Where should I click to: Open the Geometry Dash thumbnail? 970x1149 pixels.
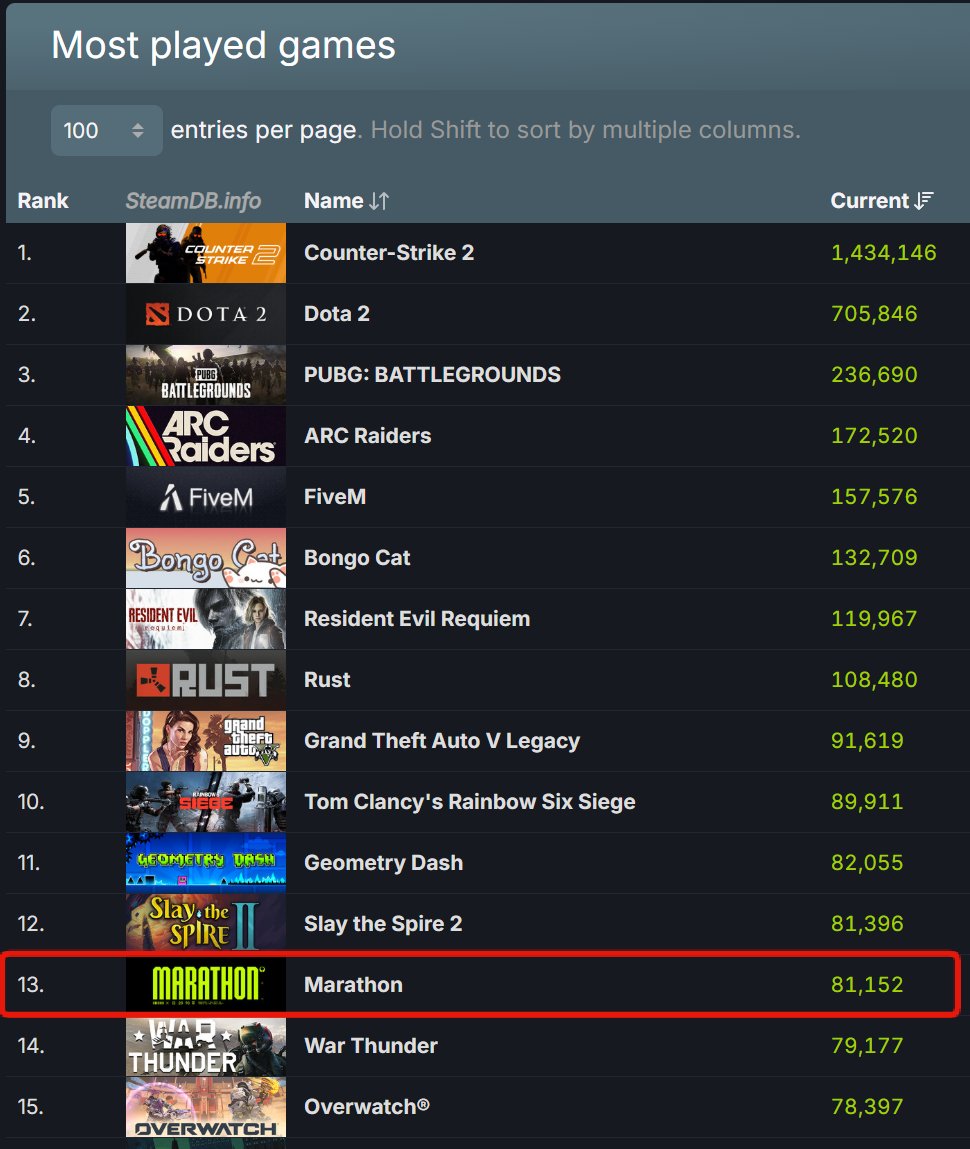pos(206,862)
